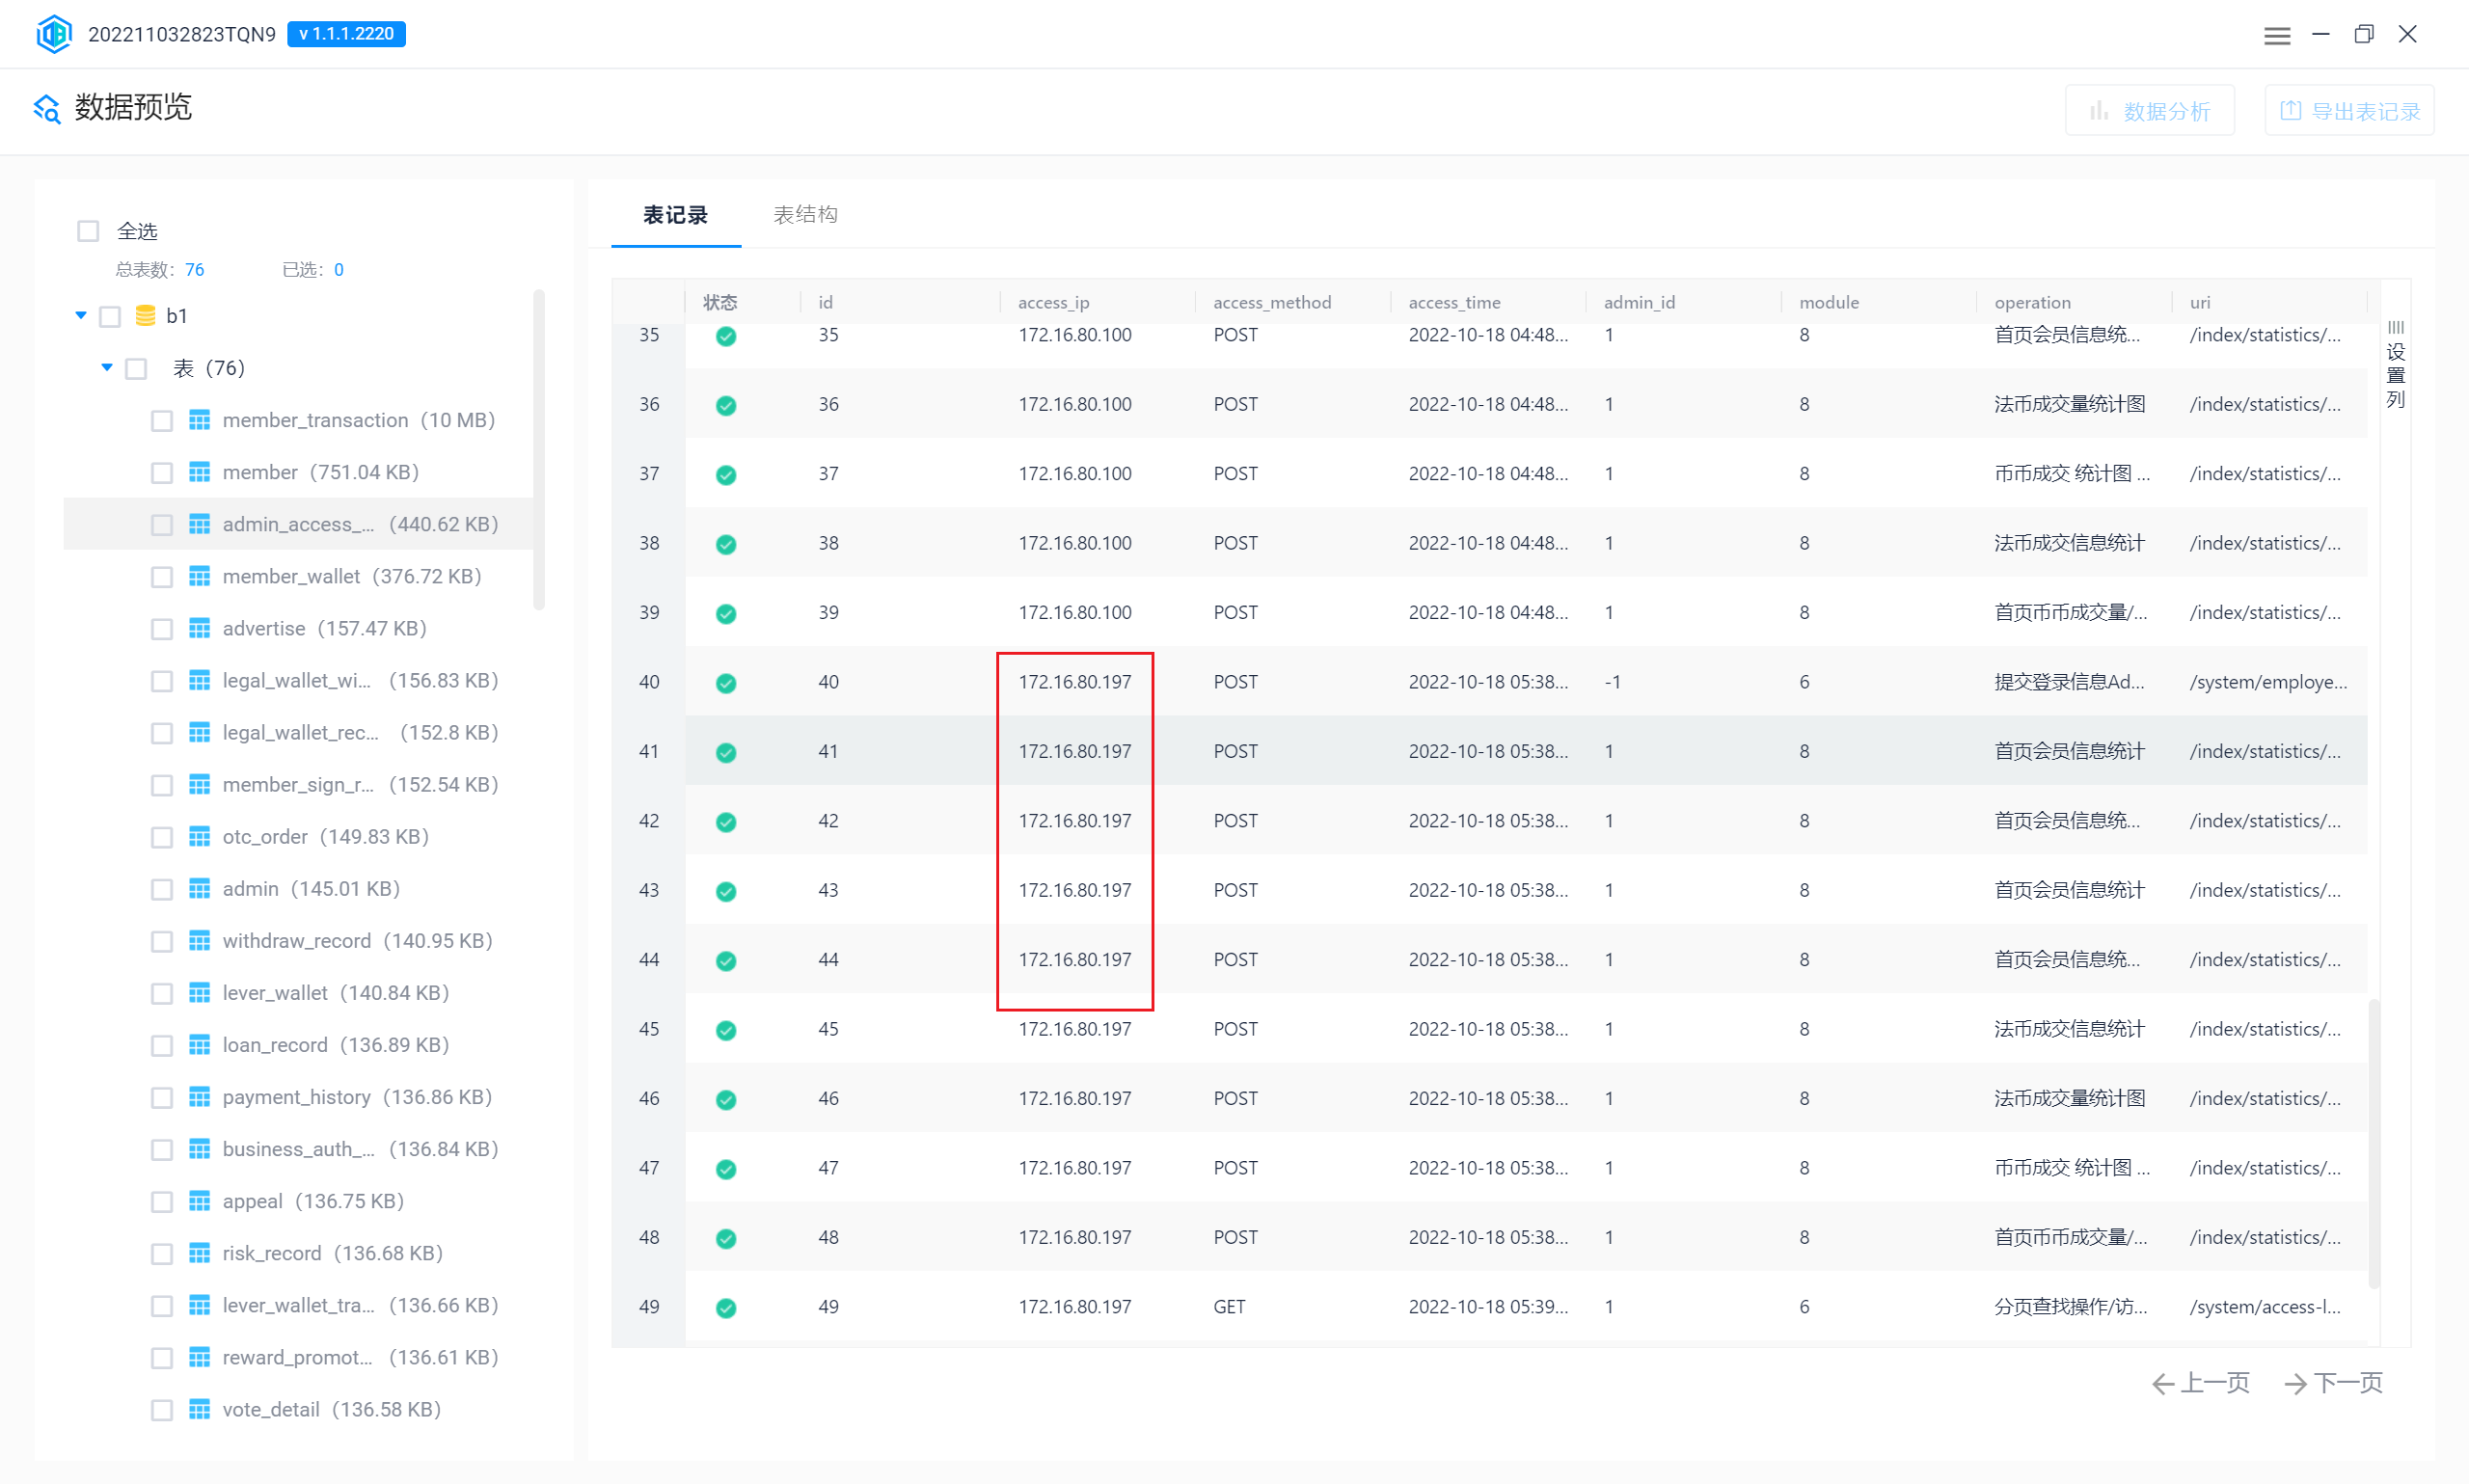The height and width of the screenshot is (1484, 2469).
Task: Tick the 全选 select-all checkbox
Action: (88, 231)
